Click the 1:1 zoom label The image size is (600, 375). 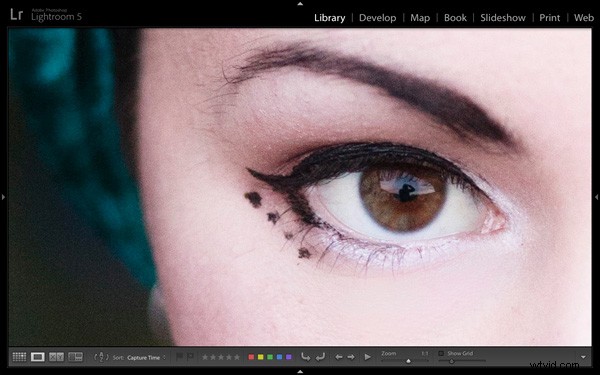(424, 354)
